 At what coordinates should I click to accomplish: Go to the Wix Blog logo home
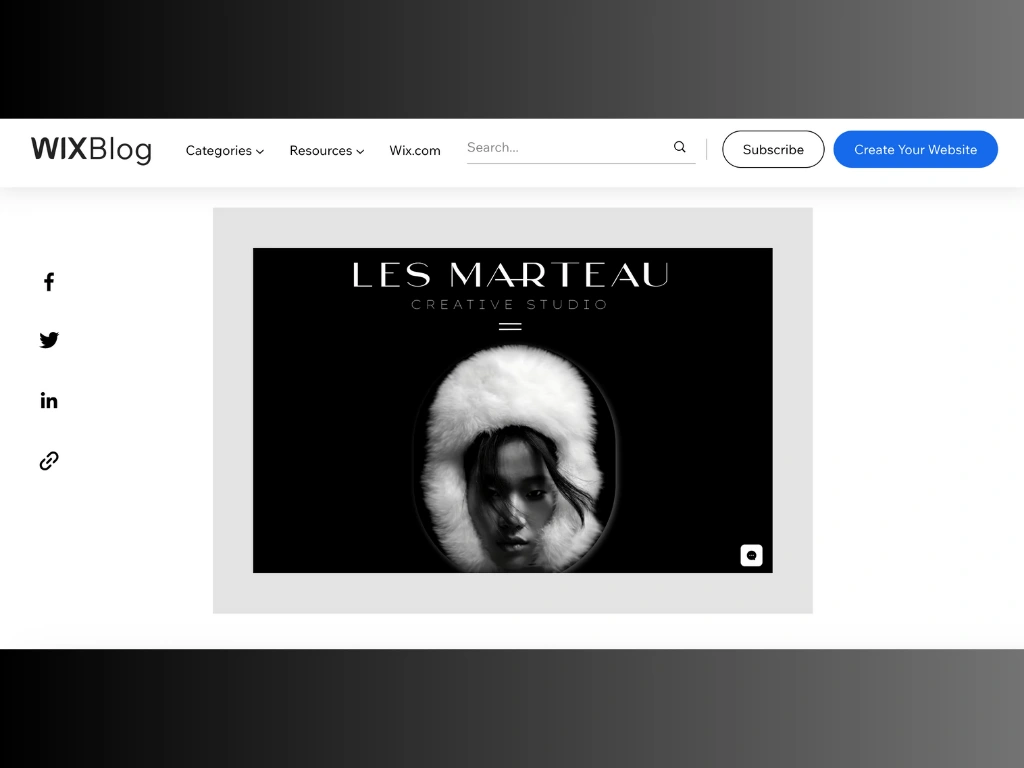coord(91,150)
